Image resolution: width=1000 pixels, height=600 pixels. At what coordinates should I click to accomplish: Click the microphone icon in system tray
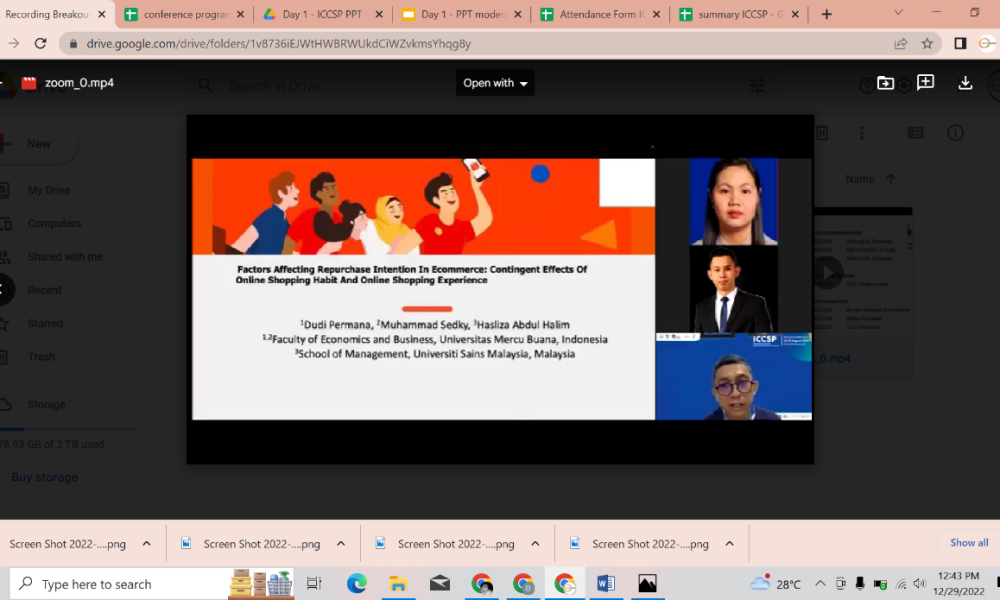860,583
